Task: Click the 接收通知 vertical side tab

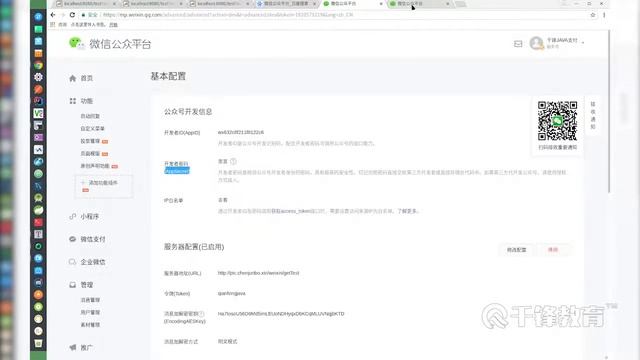Action: [x=593, y=116]
